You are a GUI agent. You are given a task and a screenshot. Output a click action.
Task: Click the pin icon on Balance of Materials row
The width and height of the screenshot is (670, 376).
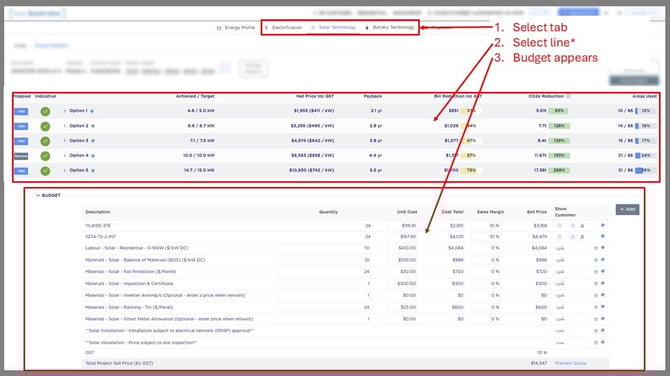[x=603, y=260]
